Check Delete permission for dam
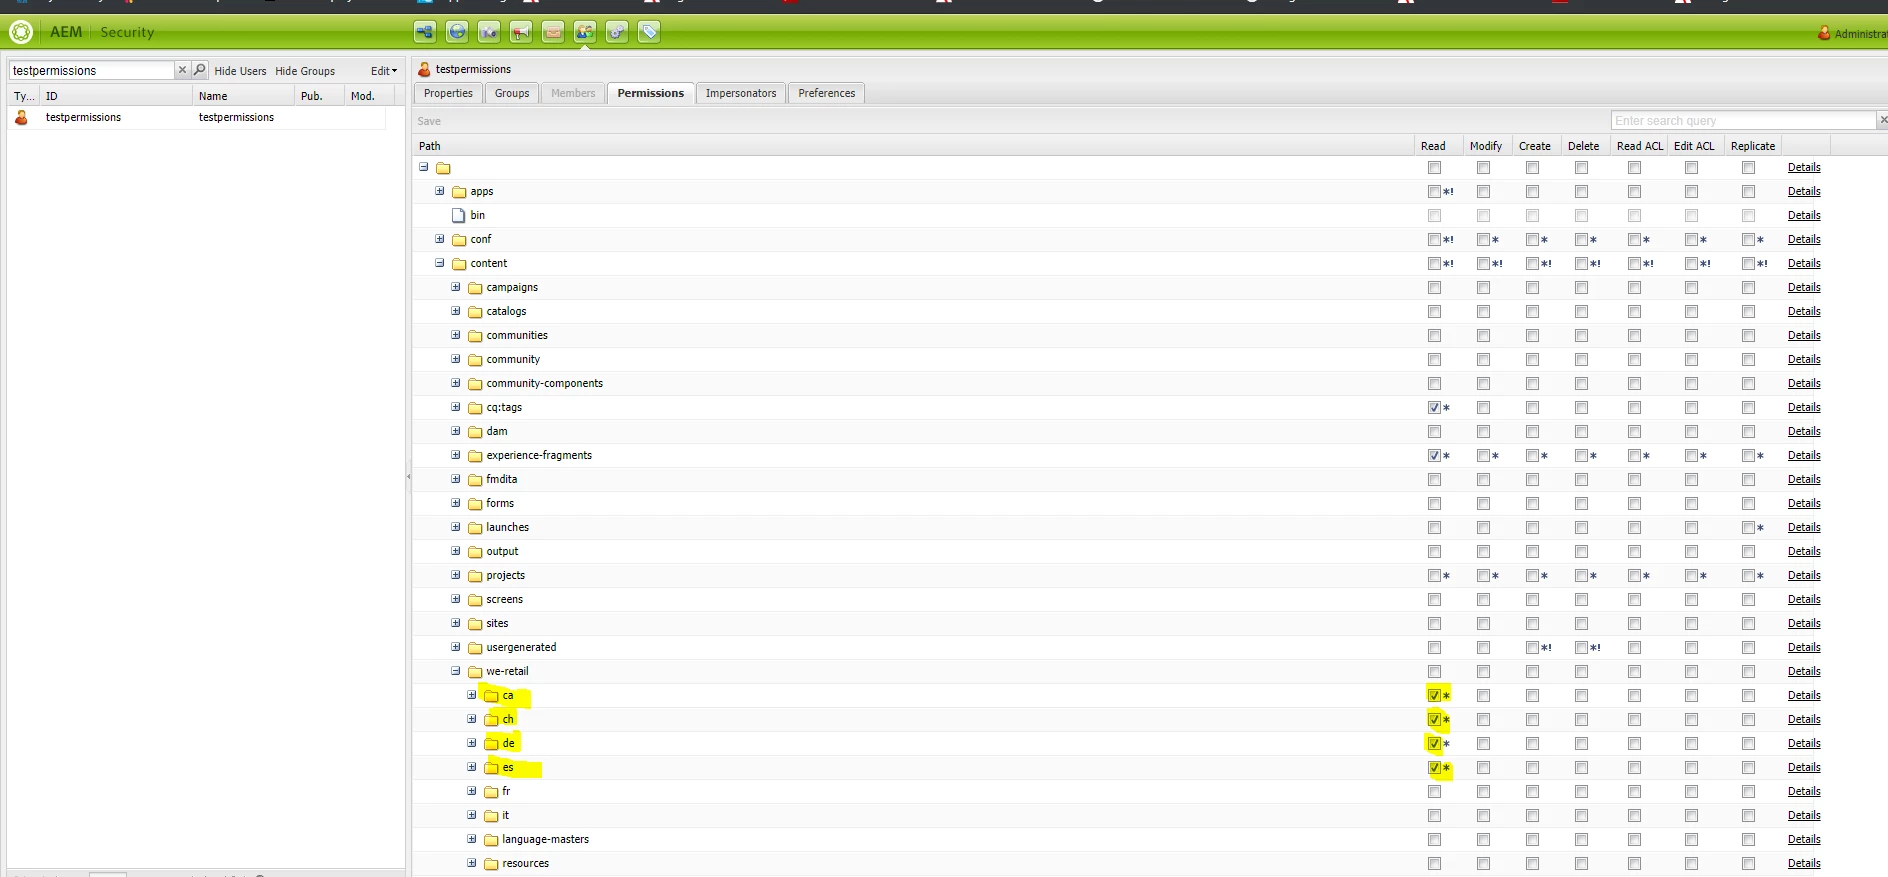1888x877 pixels. pyautogui.click(x=1581, y=431)
